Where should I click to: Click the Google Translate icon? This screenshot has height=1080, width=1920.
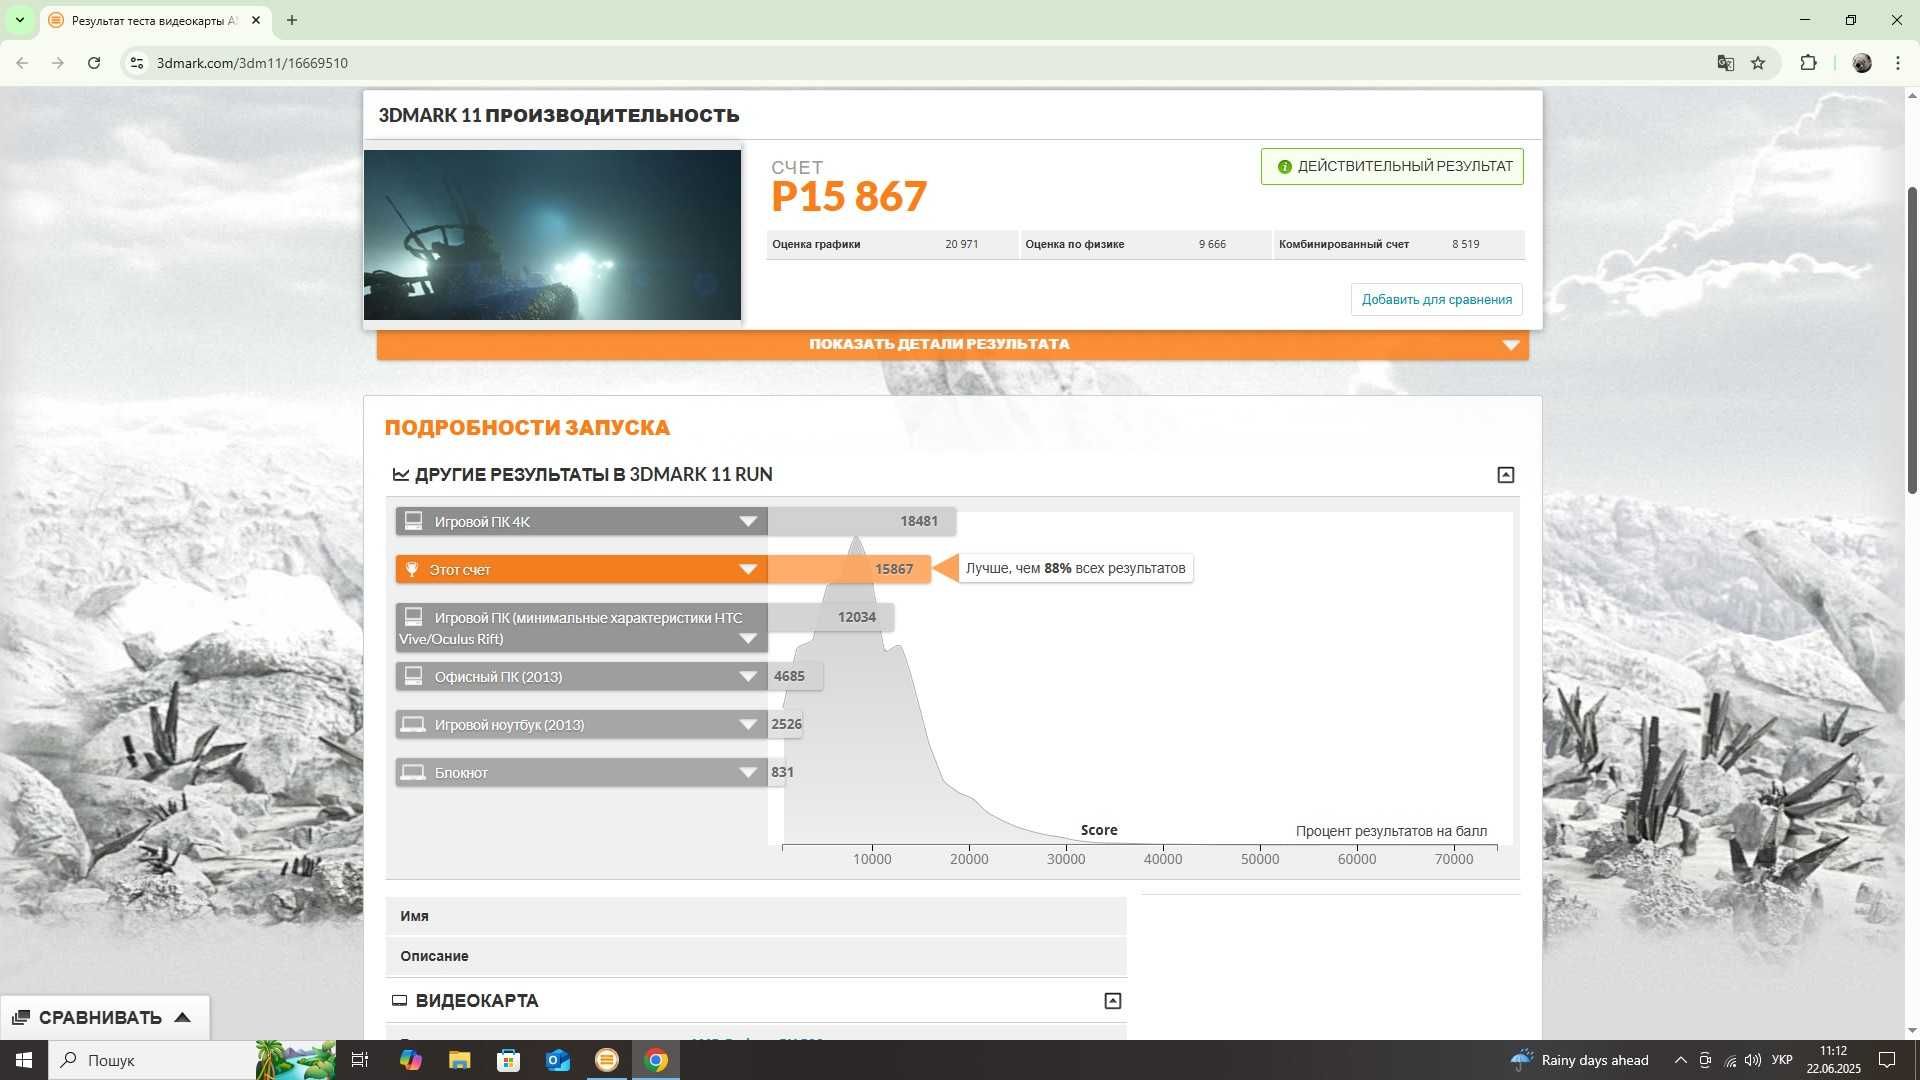(1725, 63)
